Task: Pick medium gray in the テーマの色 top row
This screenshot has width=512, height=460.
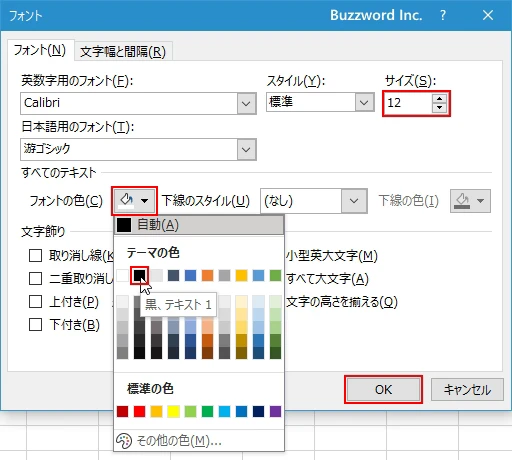Action: 224,276
